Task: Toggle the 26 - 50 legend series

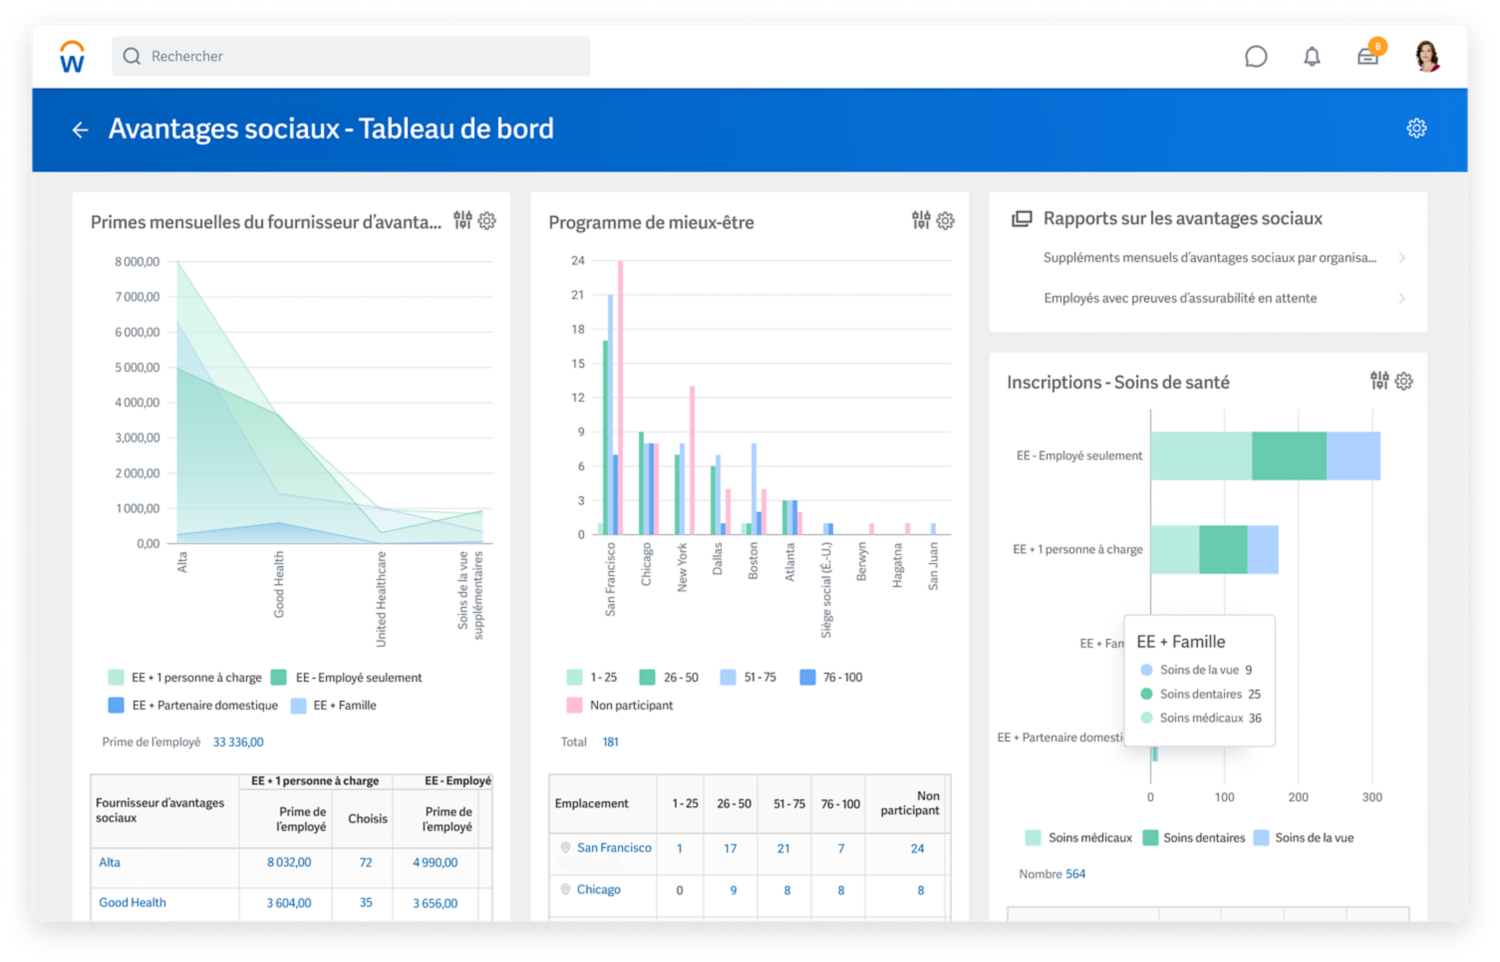Action: point(669,677)
